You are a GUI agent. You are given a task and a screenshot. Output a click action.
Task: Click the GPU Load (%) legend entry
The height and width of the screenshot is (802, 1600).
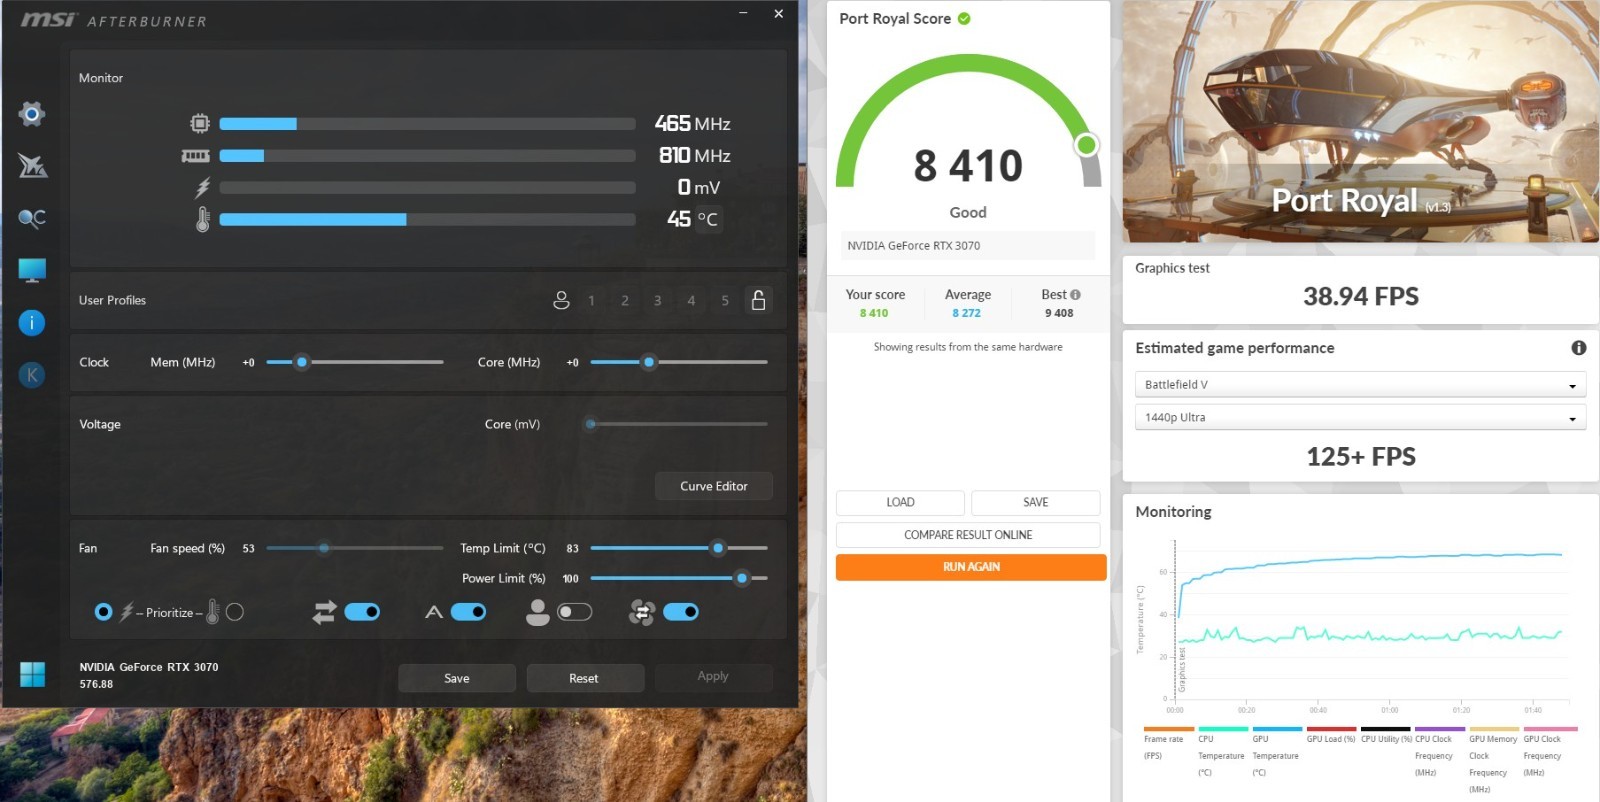pos(1331,735)
